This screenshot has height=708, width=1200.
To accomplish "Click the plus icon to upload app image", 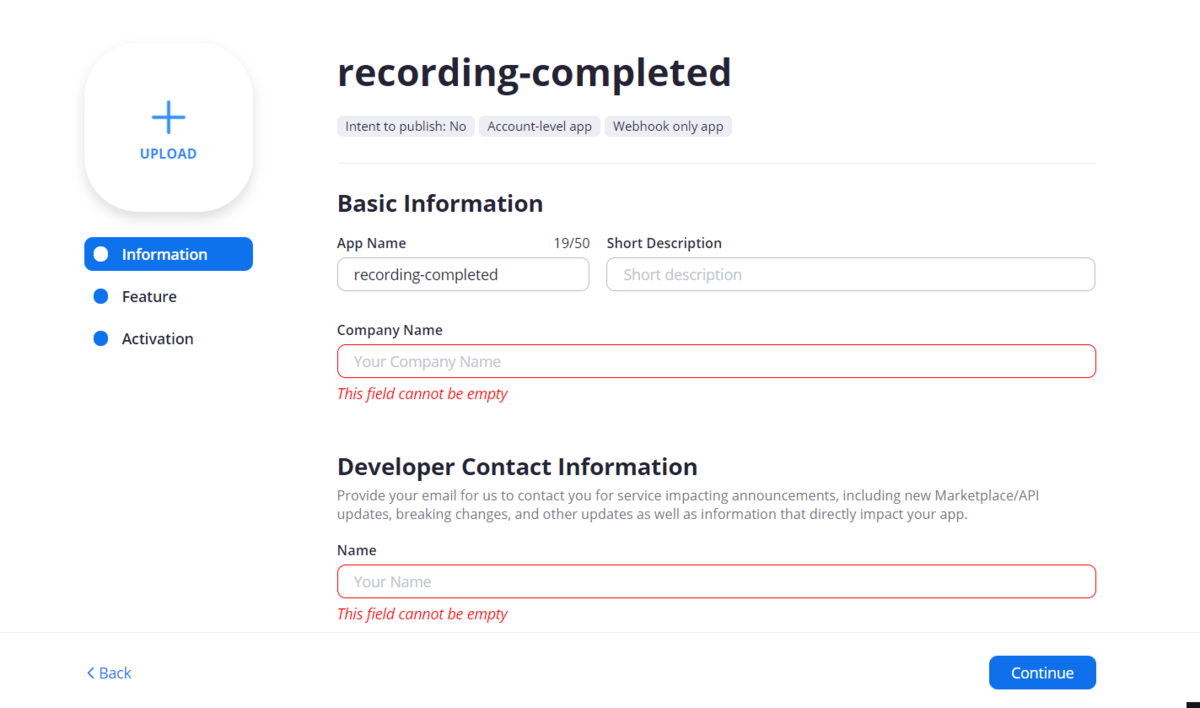I will coord(168,117).
